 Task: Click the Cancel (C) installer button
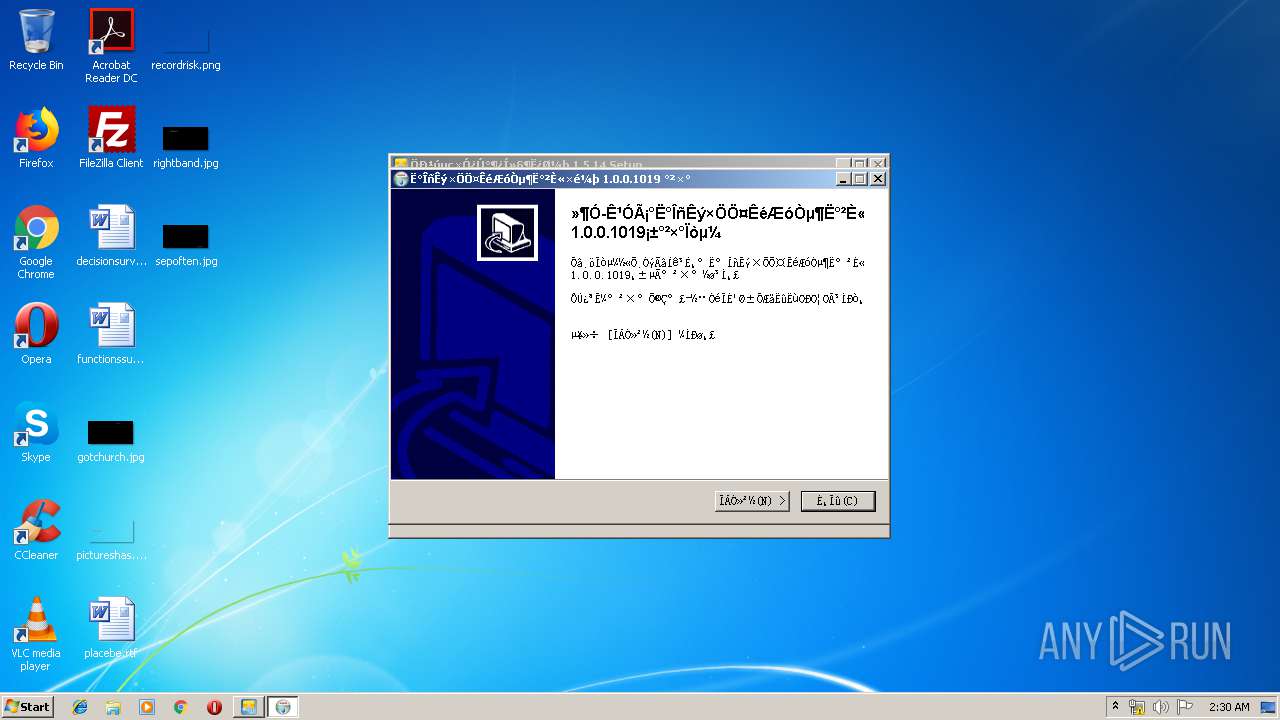tap(838, 500)
